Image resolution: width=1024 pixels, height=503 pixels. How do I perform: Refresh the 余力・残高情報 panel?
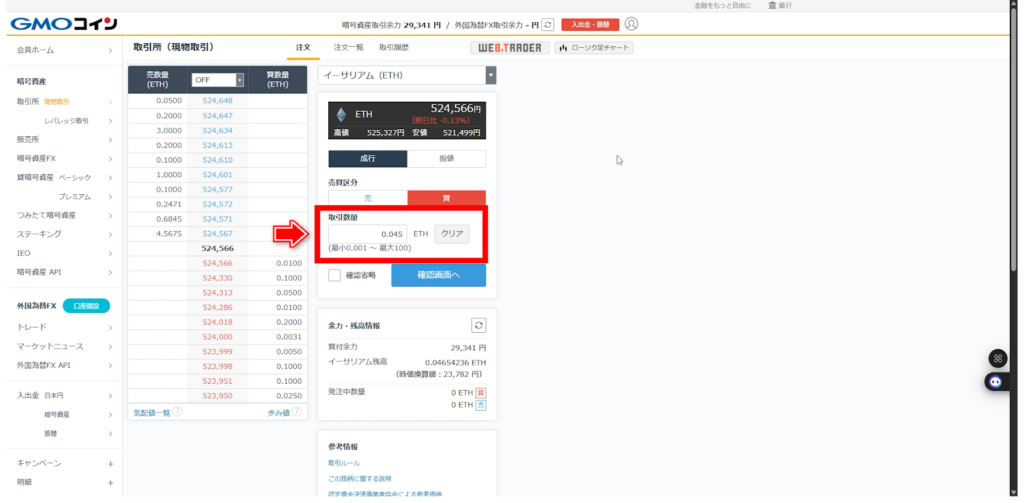tap(478, 325)
